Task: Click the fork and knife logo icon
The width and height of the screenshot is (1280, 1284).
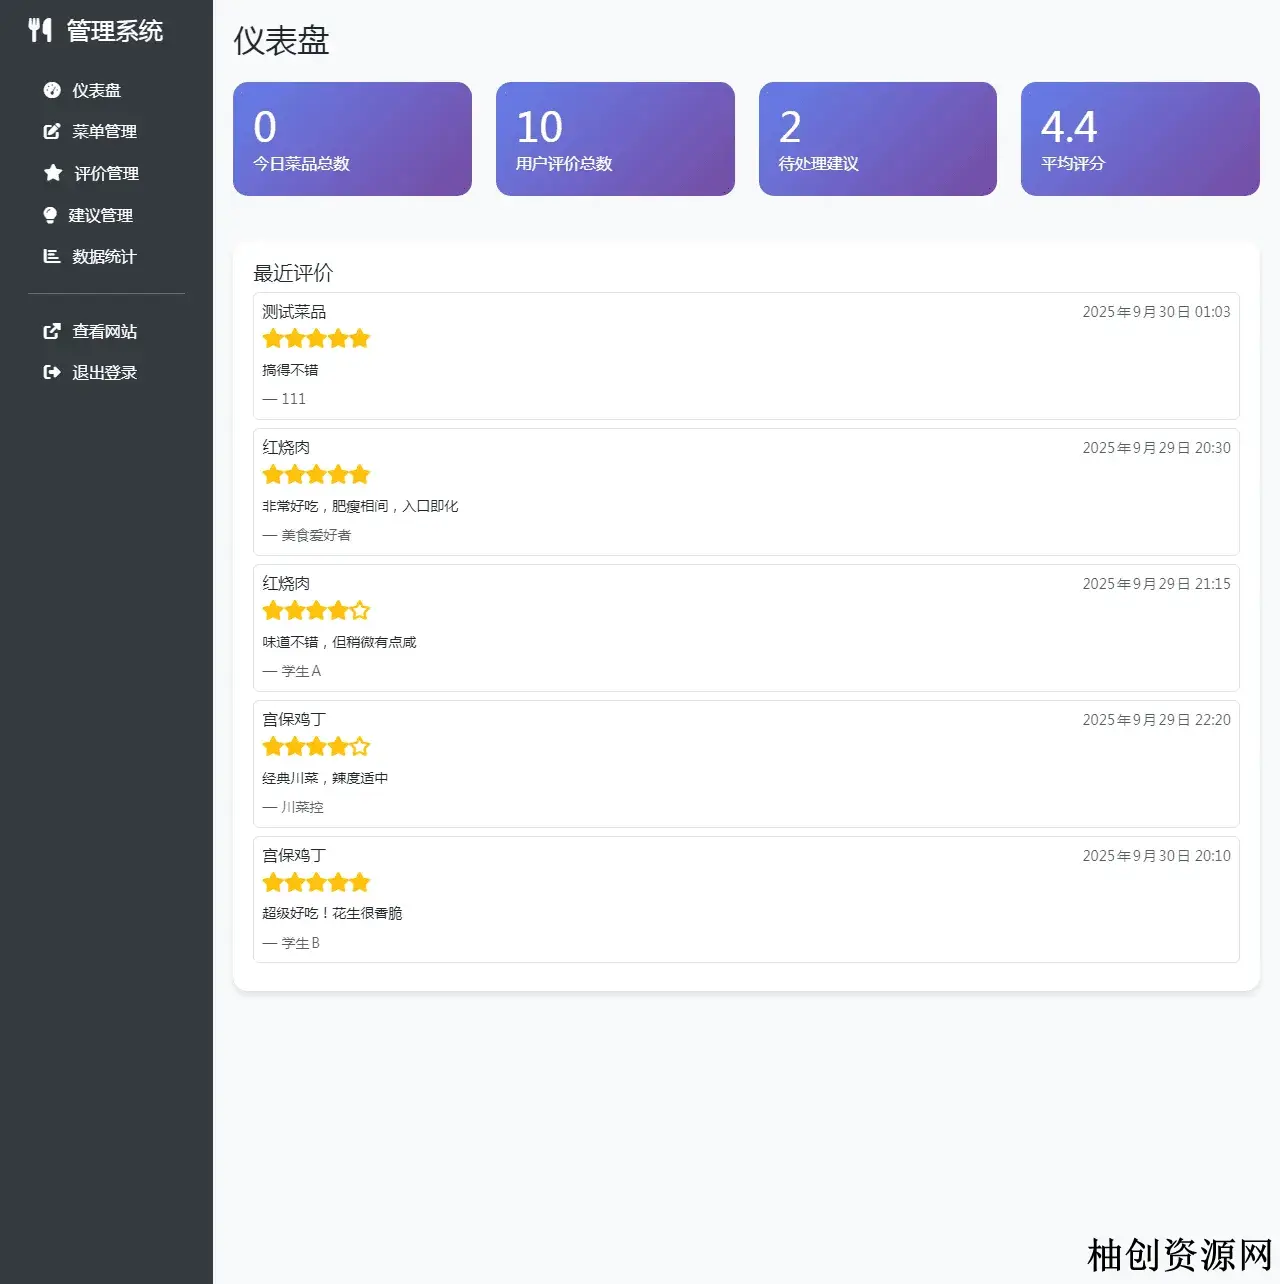Action: click(x=39, y=31)
